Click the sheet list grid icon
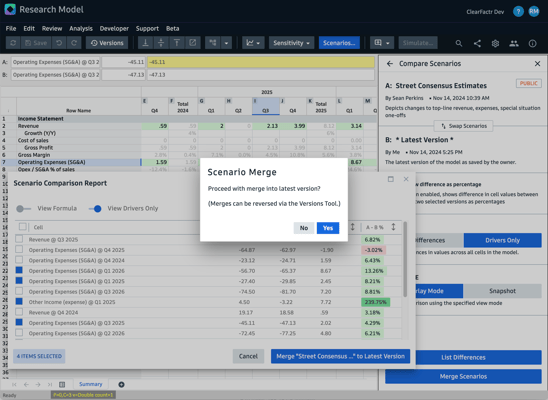This screenshot has width=548, height=400. [x=62, y=384]
